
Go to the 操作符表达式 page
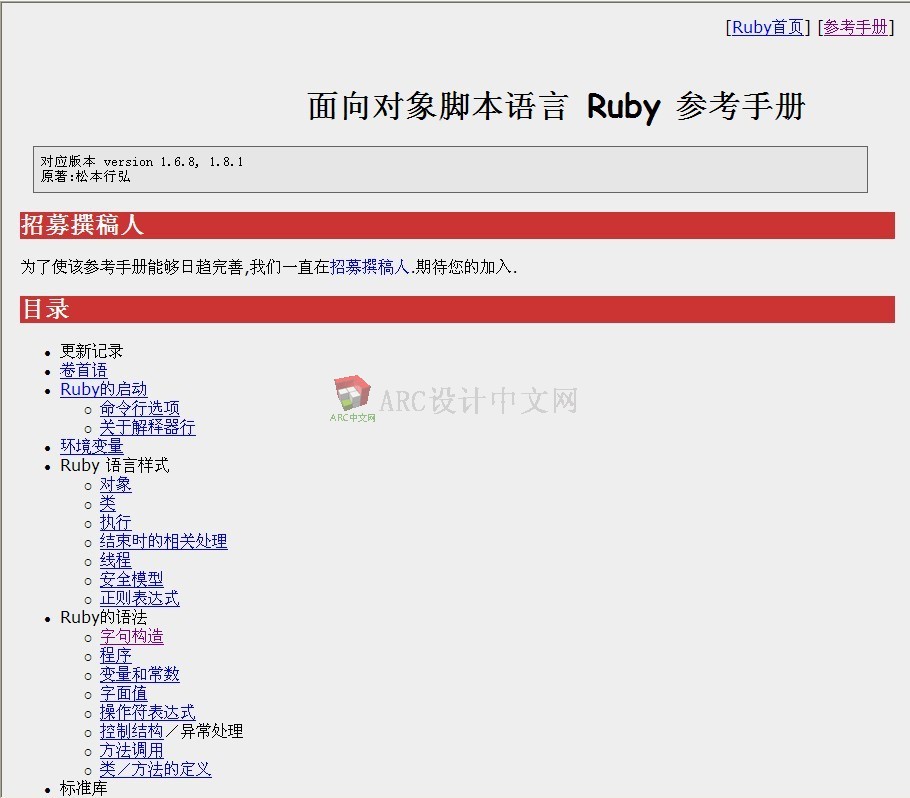pyautogui.click(x=147, y=713)
